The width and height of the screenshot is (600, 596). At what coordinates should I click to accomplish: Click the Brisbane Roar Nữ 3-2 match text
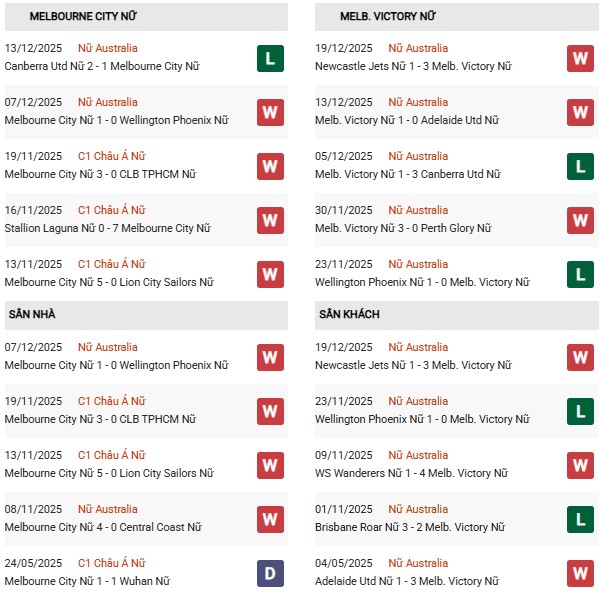(x=410, y=527)
